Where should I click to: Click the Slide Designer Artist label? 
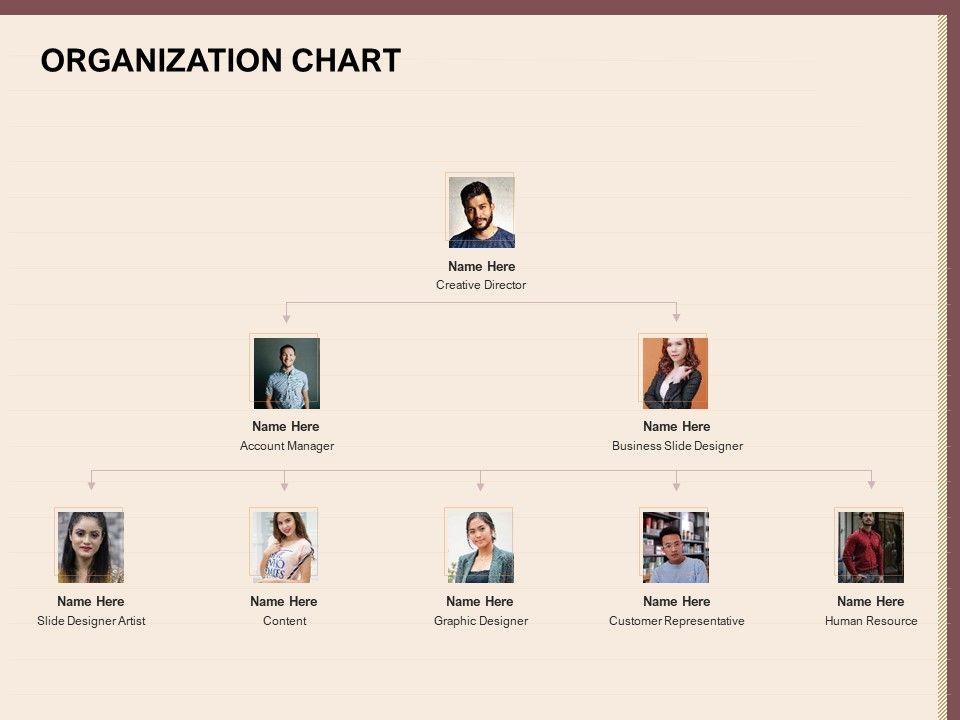point(91,621)
